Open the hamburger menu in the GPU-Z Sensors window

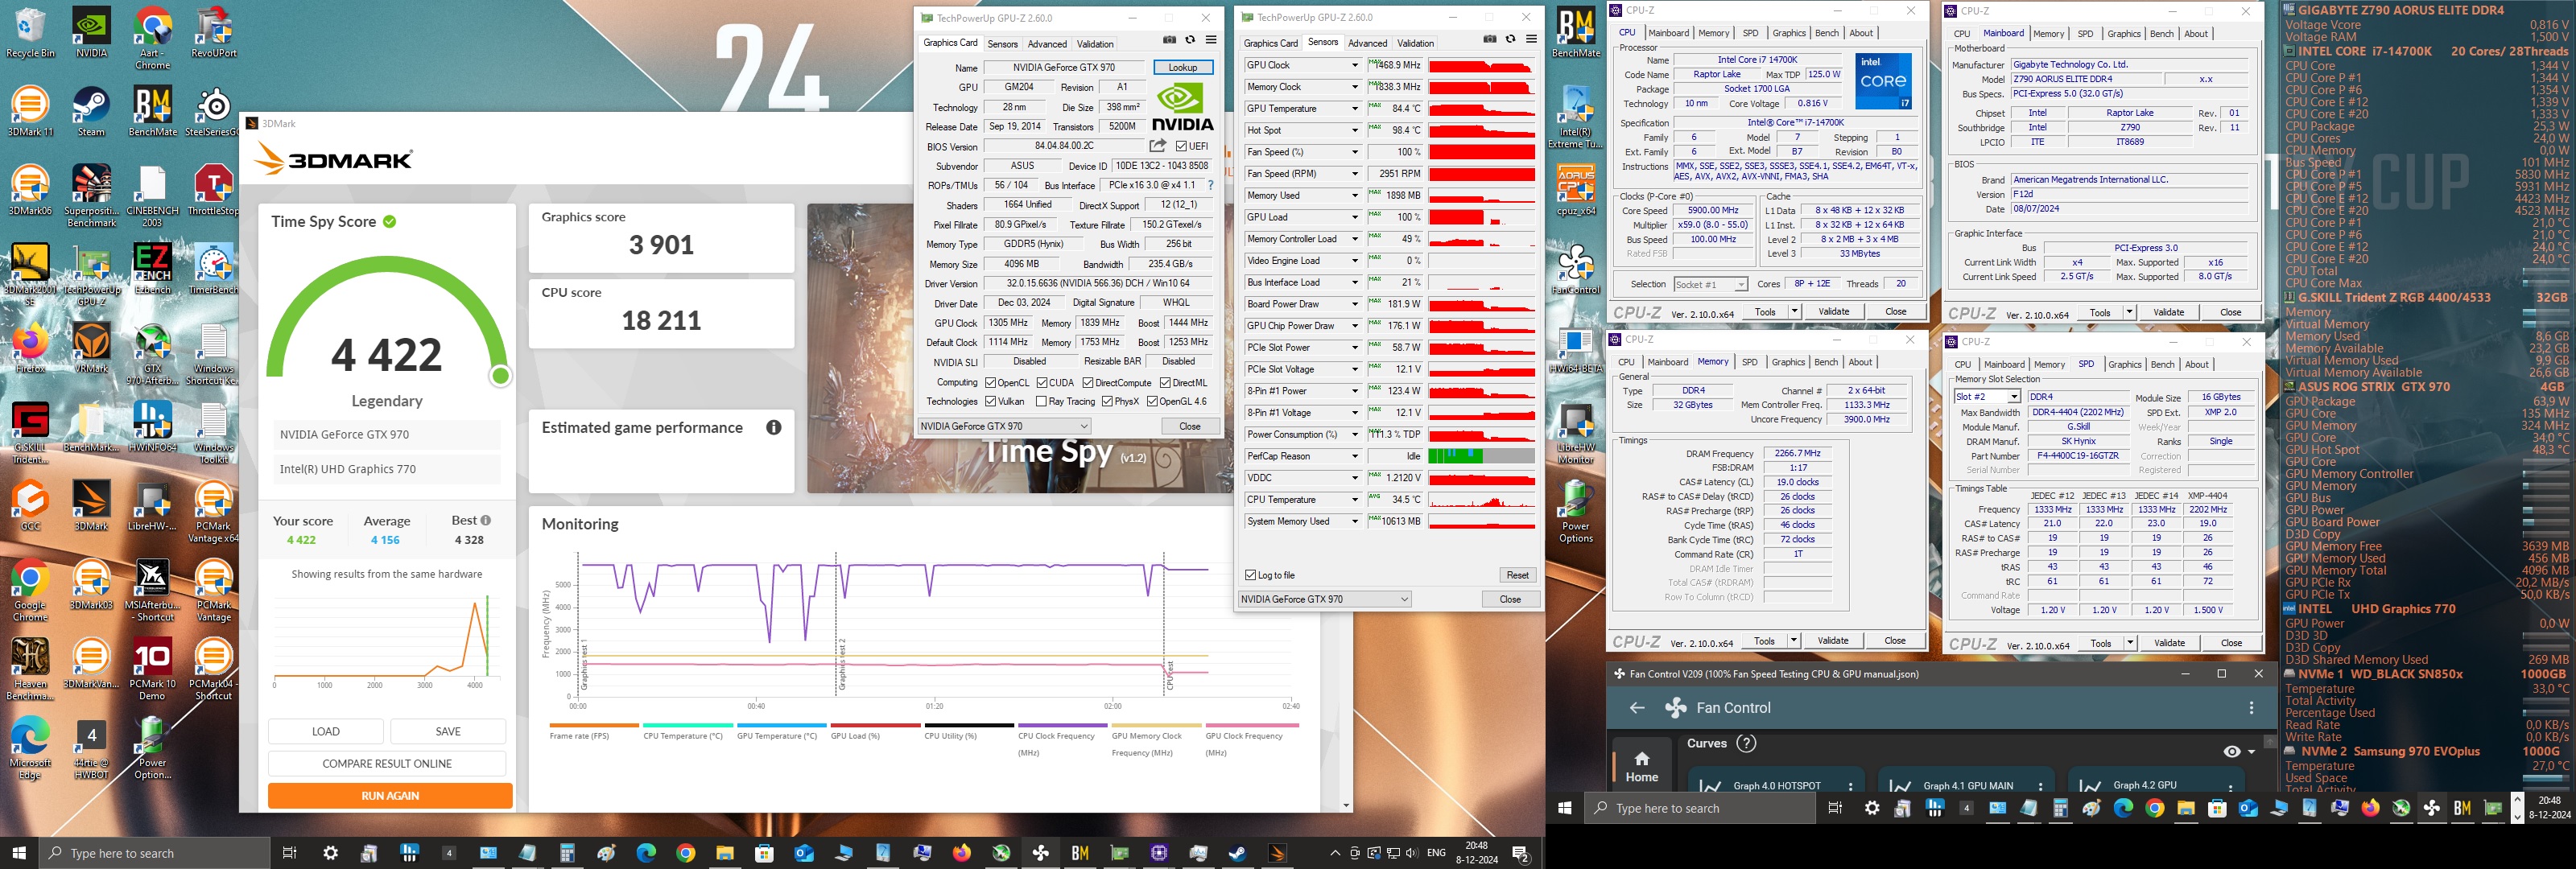(x=1531, y=39)
